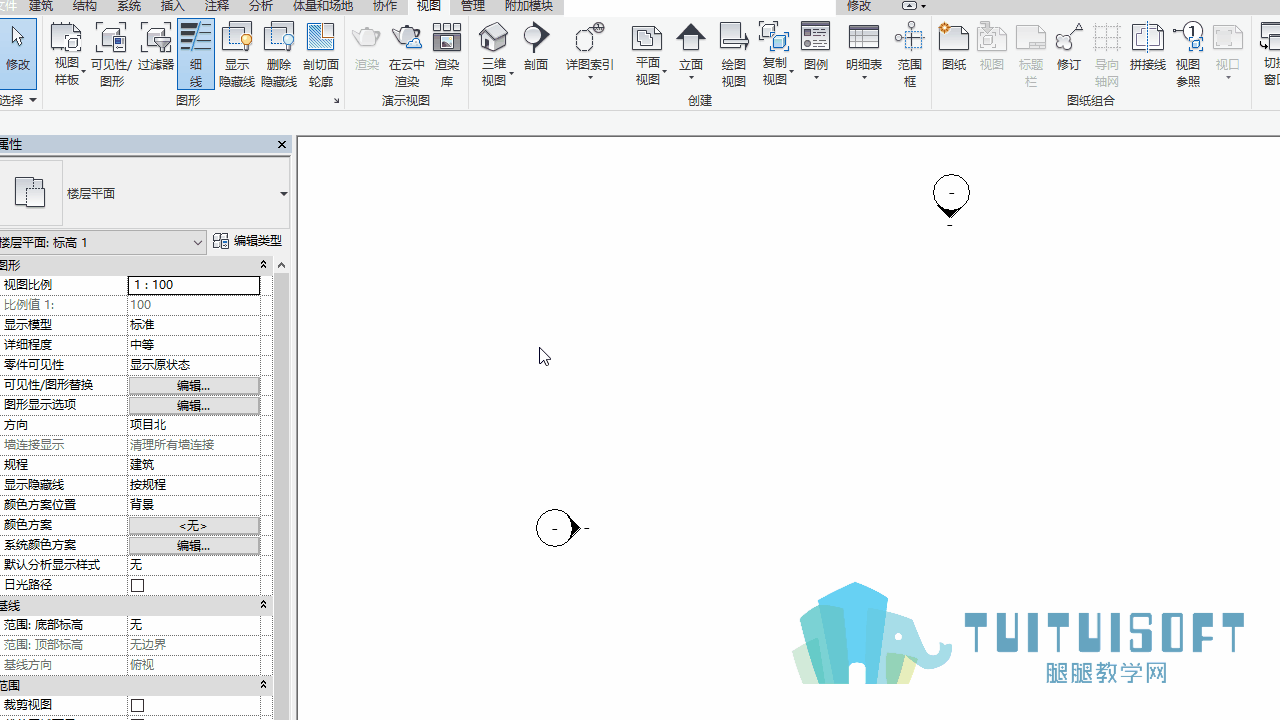Toggle the 日光路径 sun path checkbox
The height and width of the screenshot is (720, 1280).
[x=138, y=585]
